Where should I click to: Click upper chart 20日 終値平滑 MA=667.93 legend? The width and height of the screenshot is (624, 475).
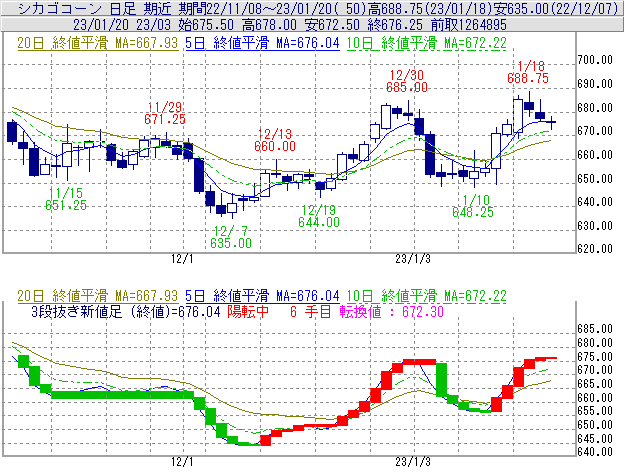[98, 43]
